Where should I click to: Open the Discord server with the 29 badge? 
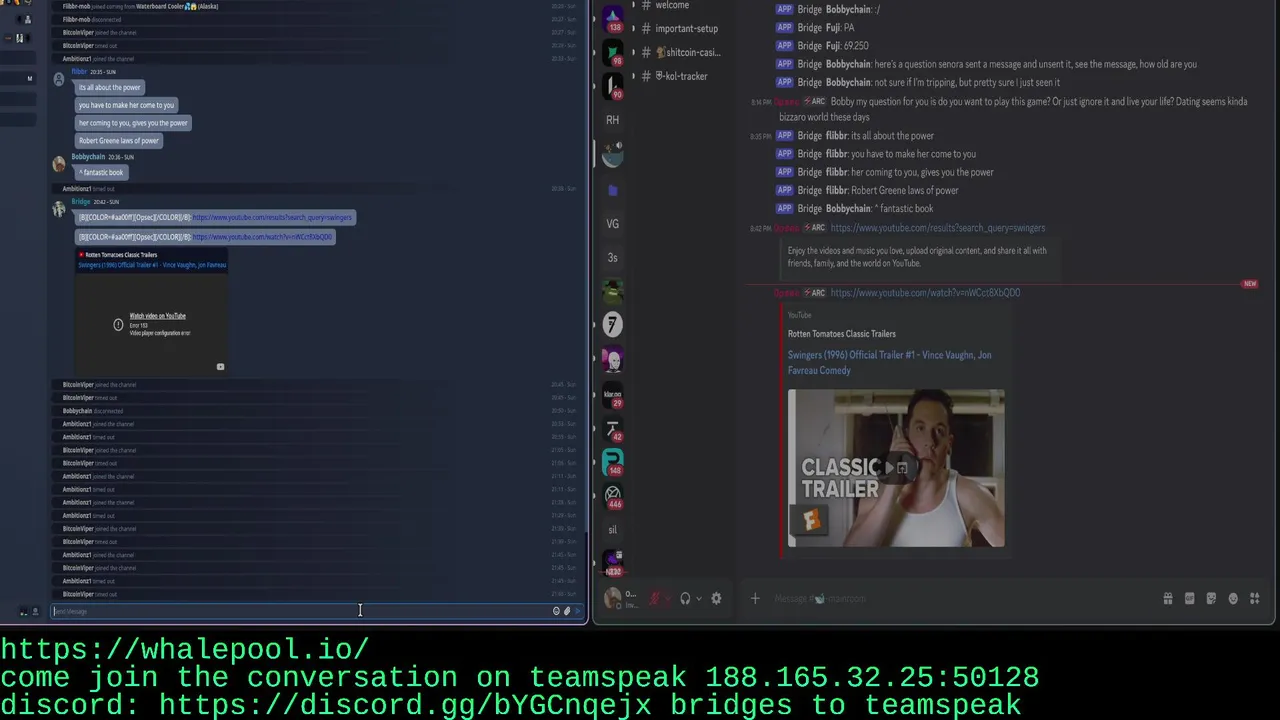click(613, 395)
